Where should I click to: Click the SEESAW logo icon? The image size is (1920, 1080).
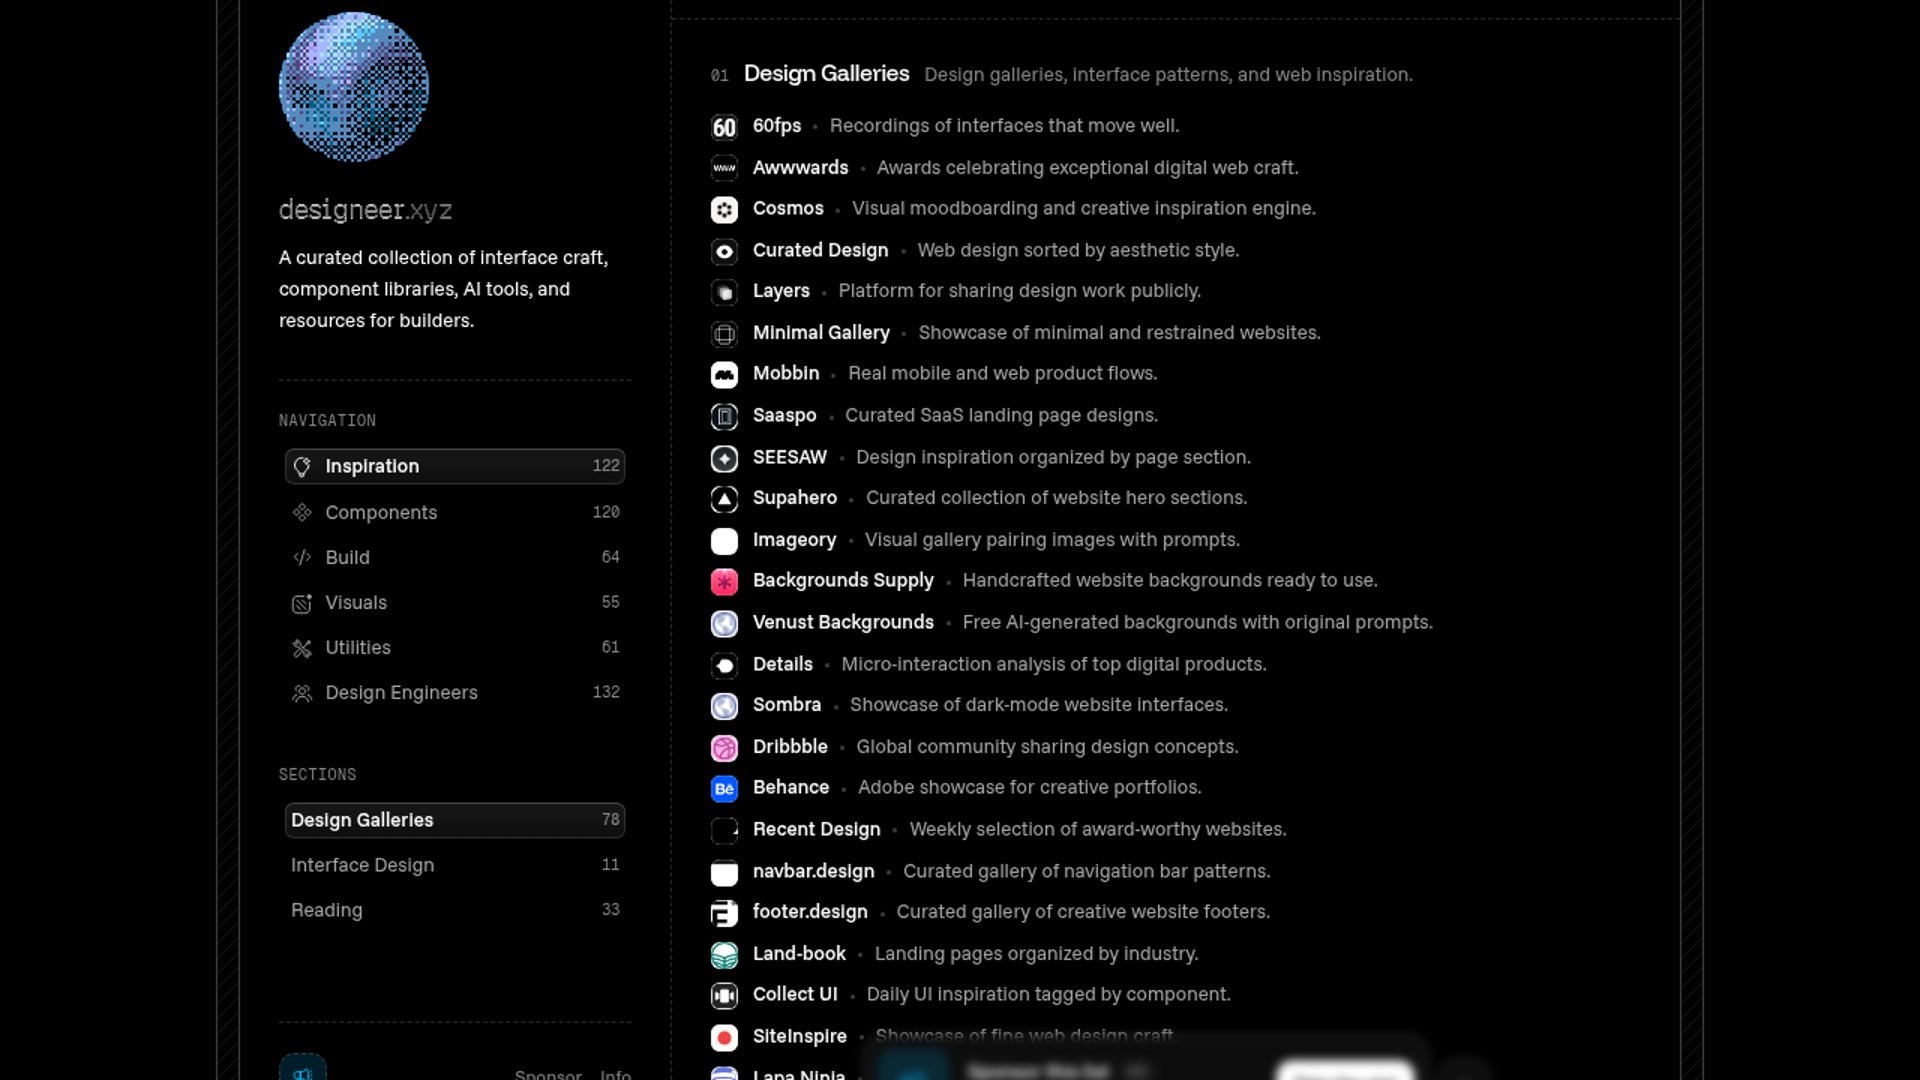[724, 458]
